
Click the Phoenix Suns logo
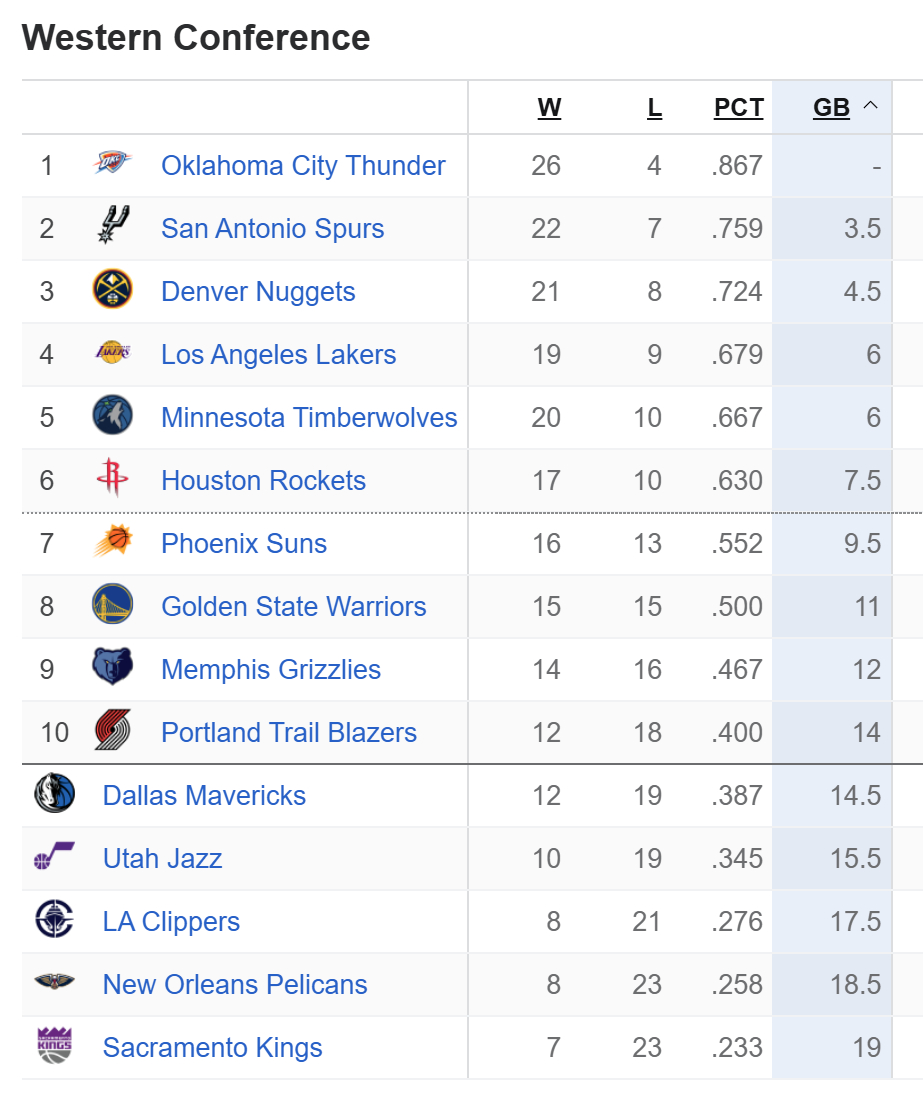pos(112,542)
